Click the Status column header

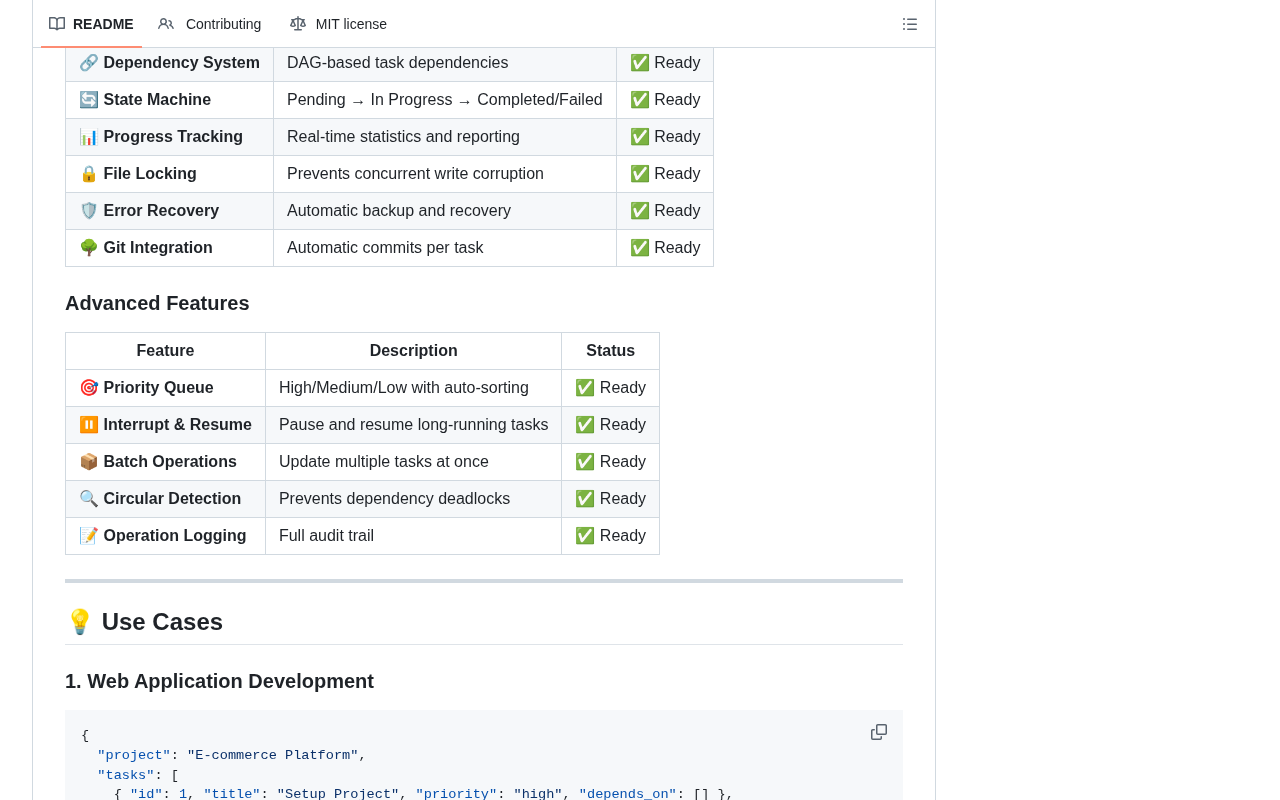coord(610,351)
